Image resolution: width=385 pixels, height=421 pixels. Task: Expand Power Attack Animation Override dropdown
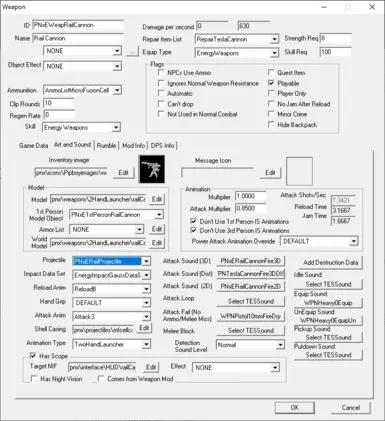(x=354, y=241)
